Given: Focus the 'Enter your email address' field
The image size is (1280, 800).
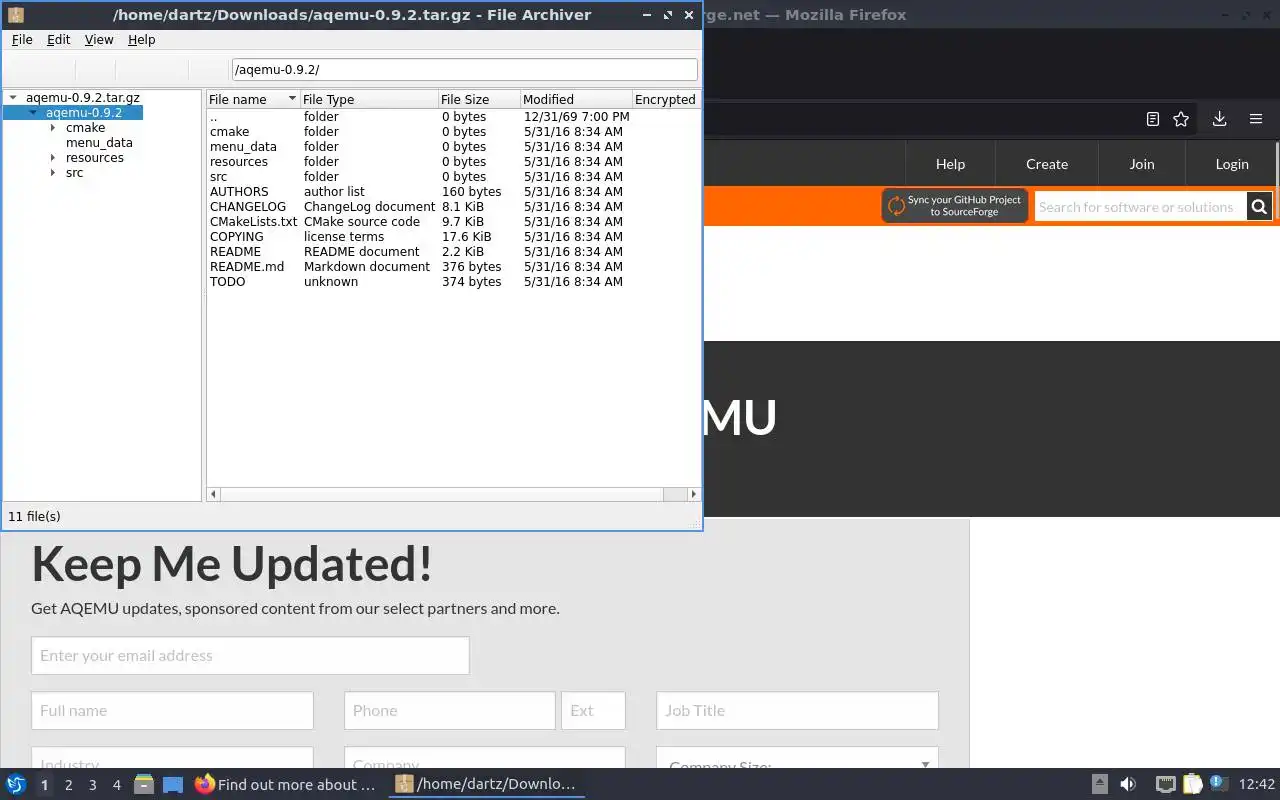Looking at the screenshot, I should tap(250, 655).
